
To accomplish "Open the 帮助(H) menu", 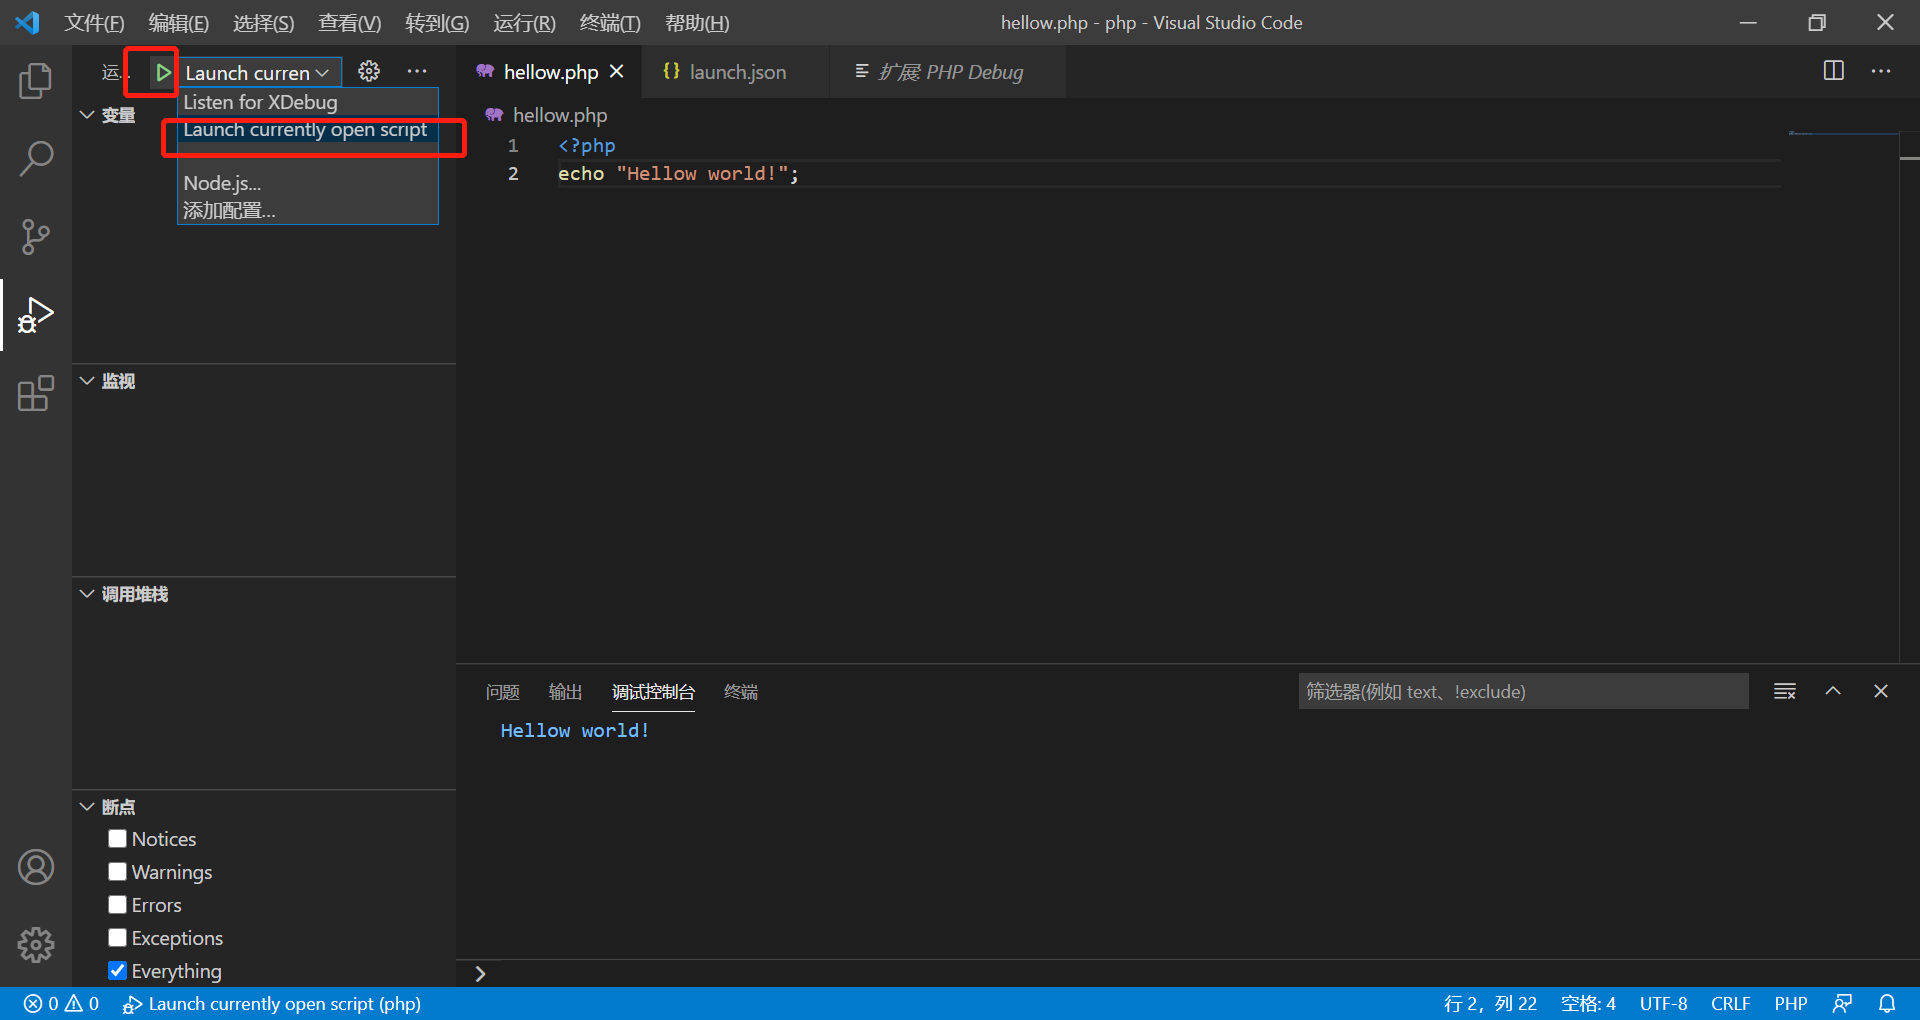I will [697, 22].
